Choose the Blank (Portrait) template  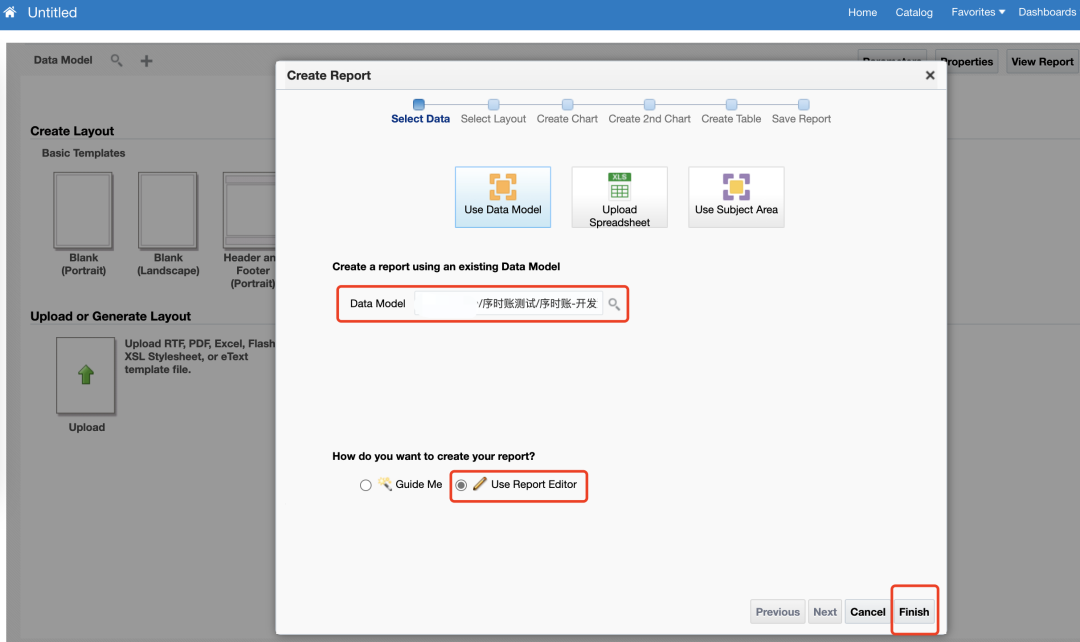[83, 210]
